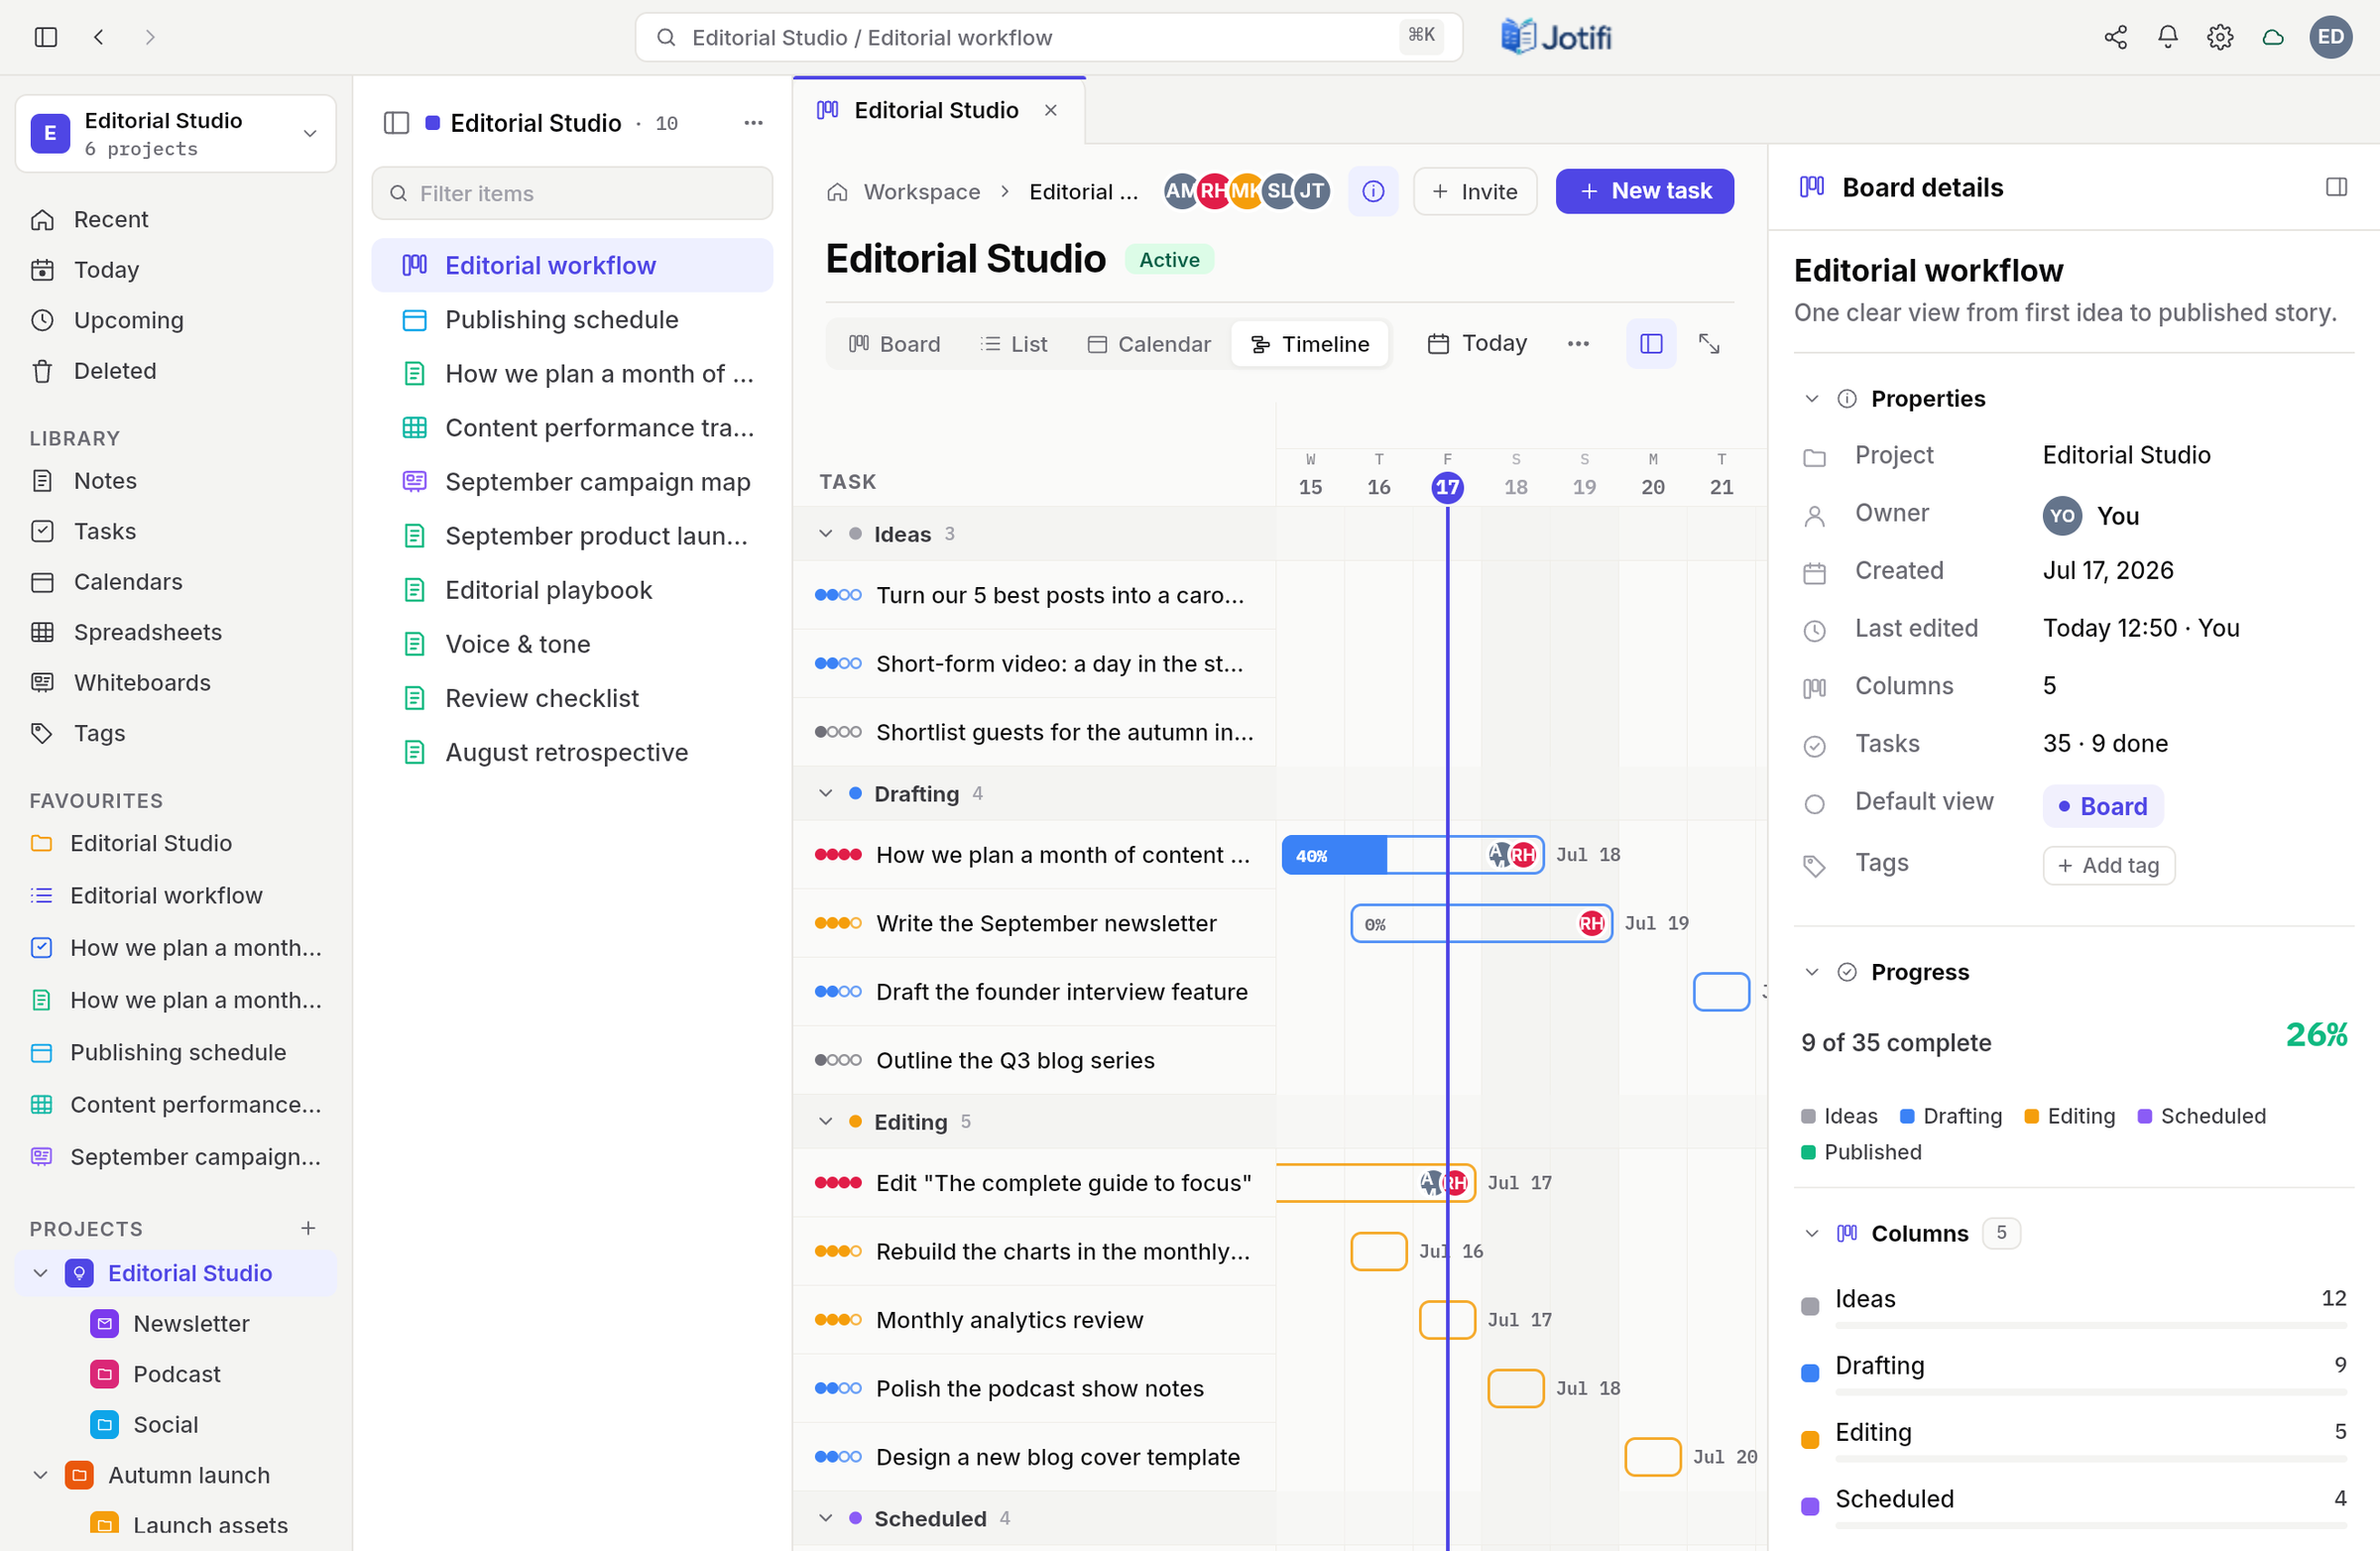Switch to Calendar view
This screenshot has height=1551, width=2380.
(1149, 344)
